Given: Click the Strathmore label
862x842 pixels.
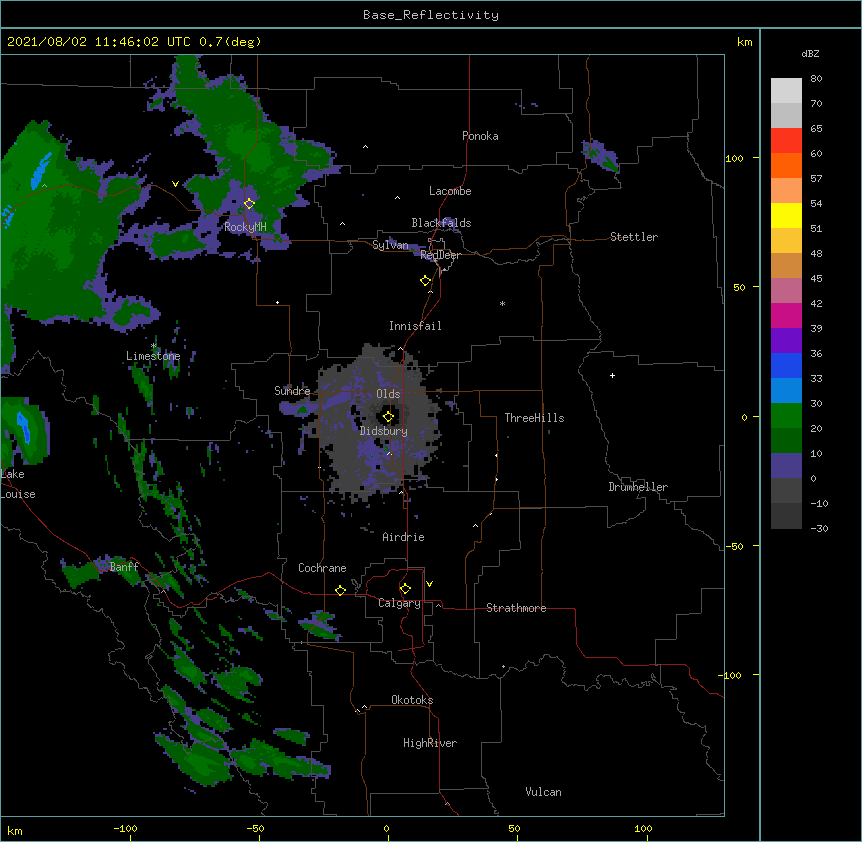Looking at the screenshot, I should (516, 608).
